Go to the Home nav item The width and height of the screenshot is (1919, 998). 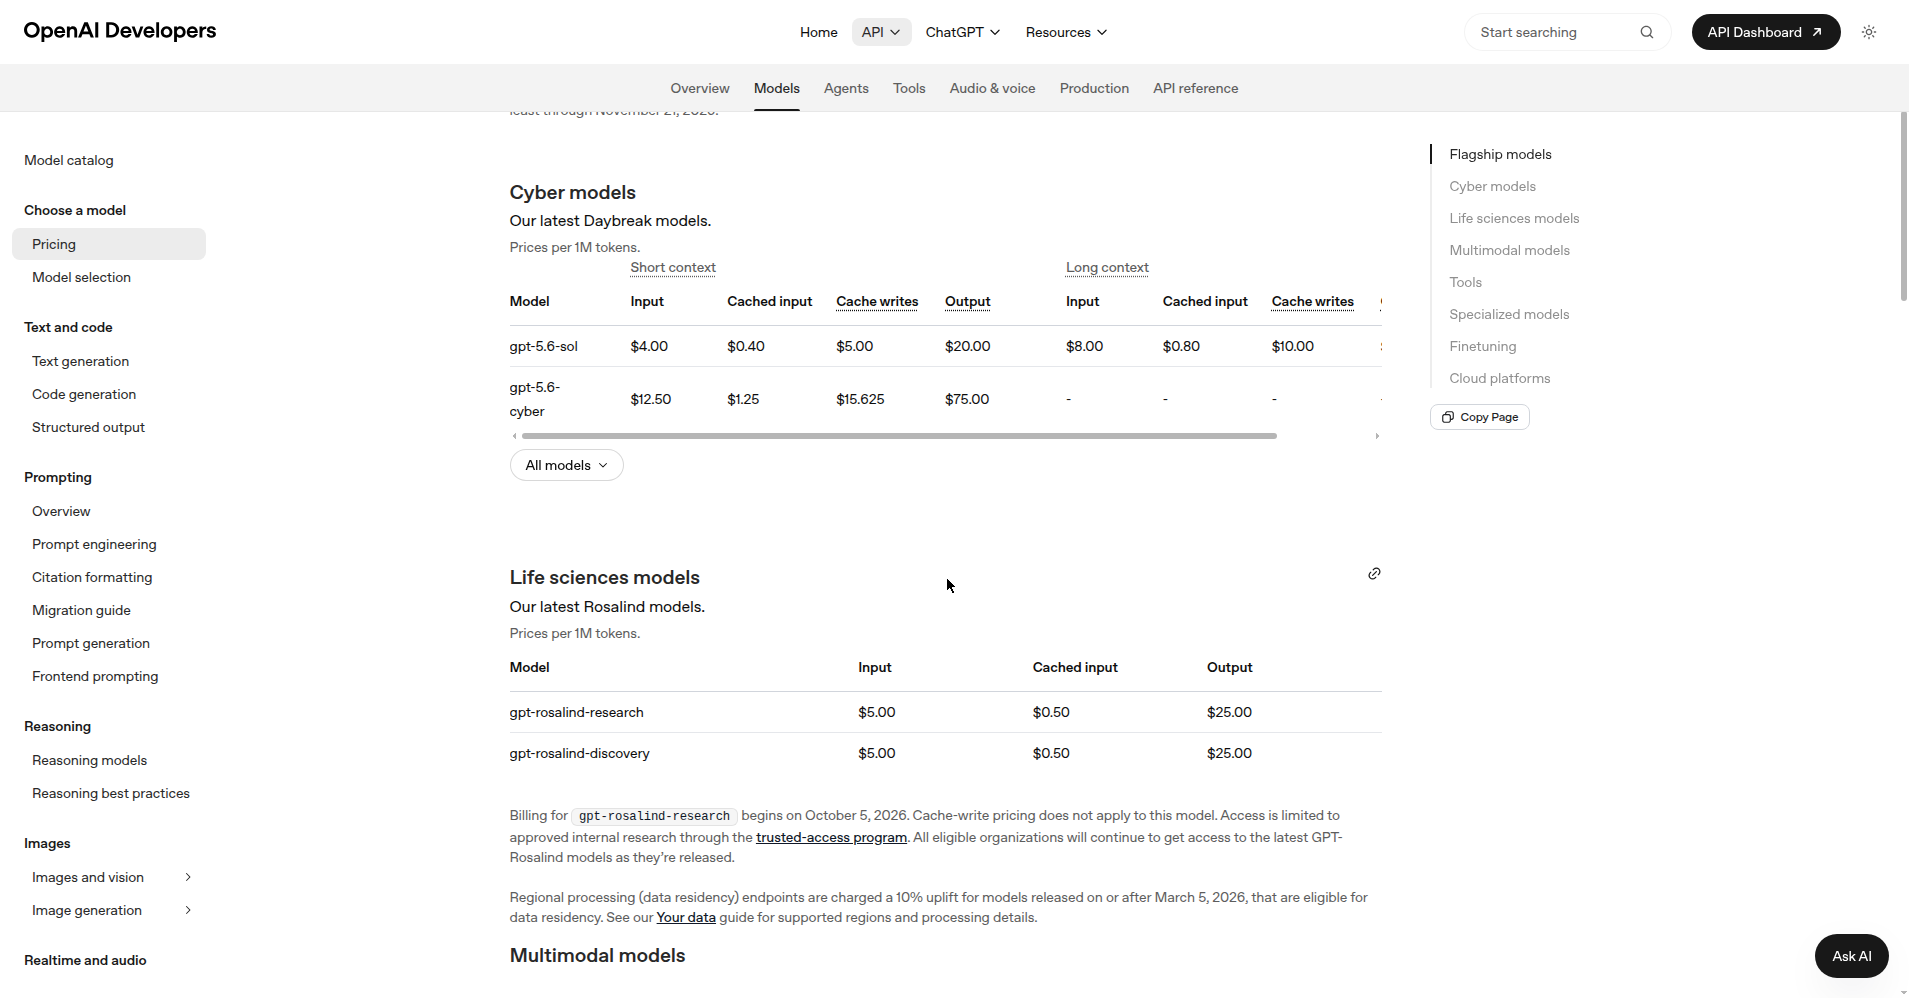(818, 32)
